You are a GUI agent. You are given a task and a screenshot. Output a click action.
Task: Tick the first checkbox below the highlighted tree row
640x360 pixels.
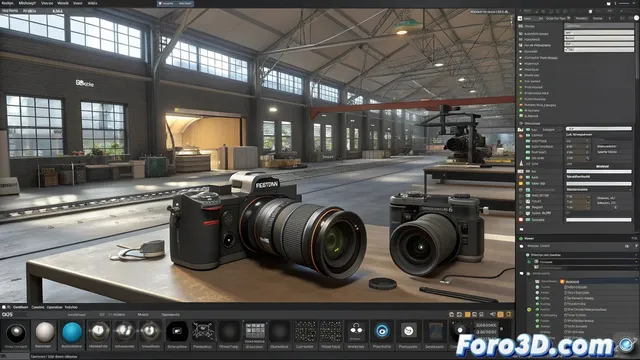tap(566, 287)
